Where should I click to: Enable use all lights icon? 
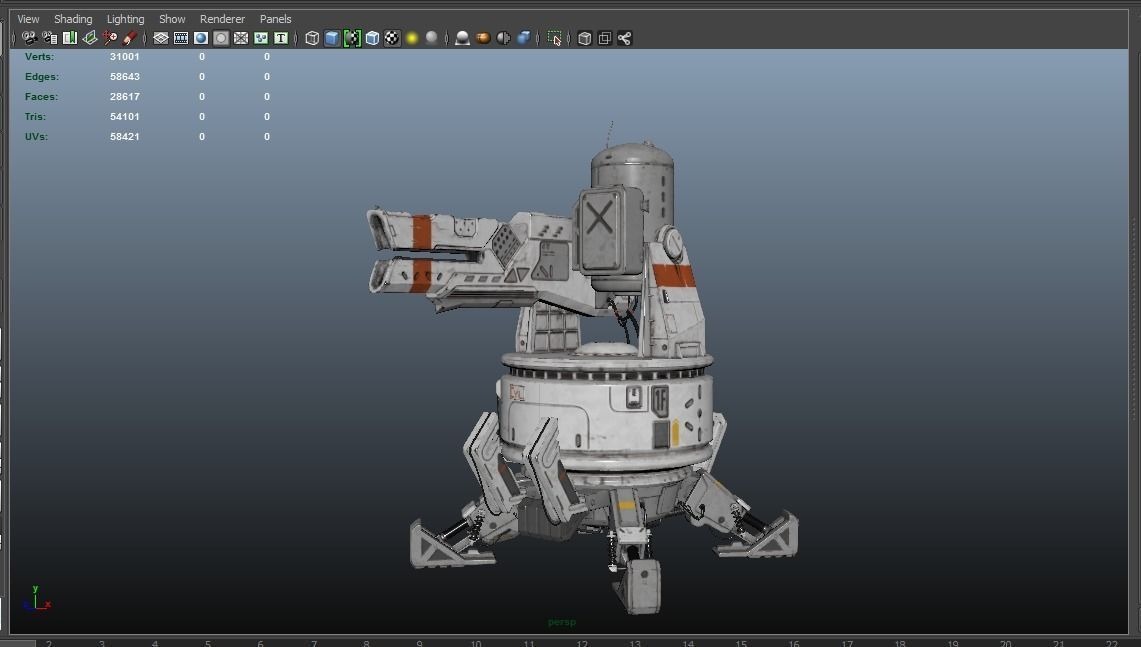click(410, 38)
